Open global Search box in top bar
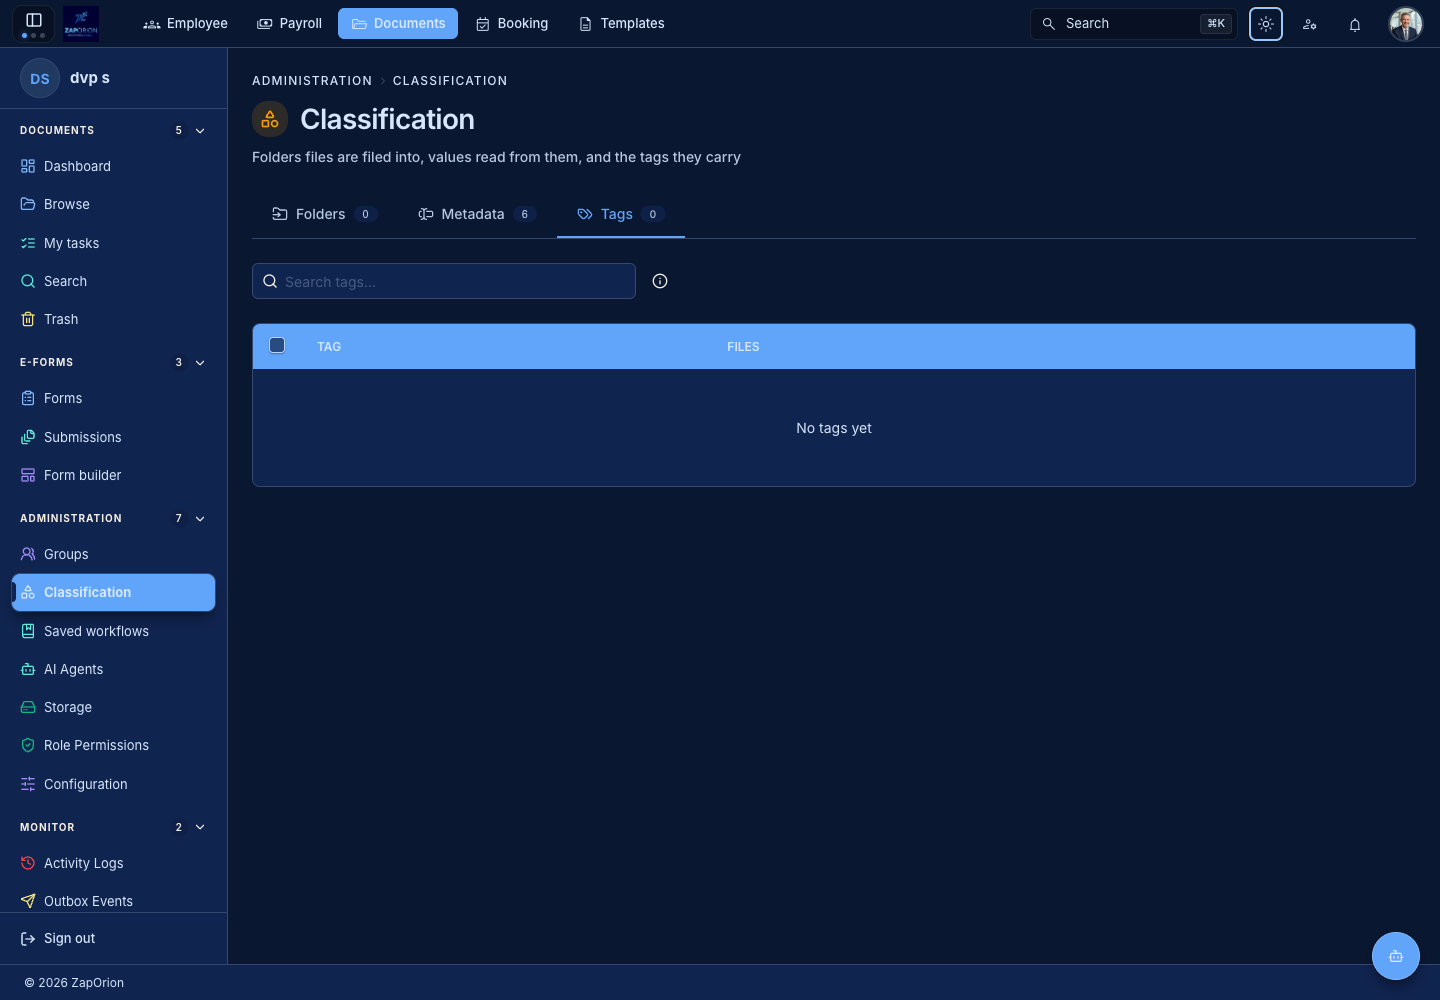Screen dimensions: 1440x1000 pos(1134,24)
